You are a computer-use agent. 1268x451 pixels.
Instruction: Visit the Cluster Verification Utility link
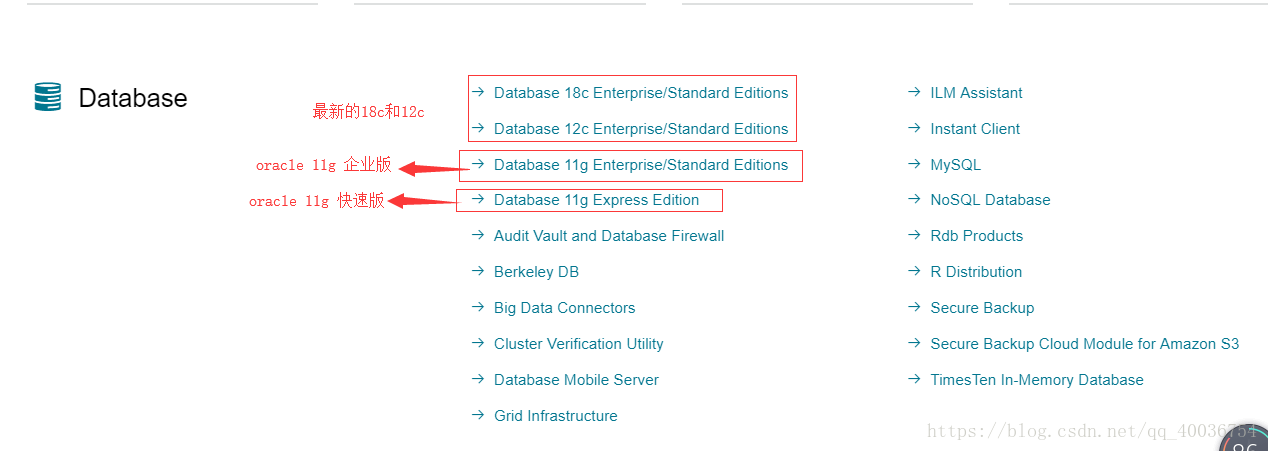(578, 344)
